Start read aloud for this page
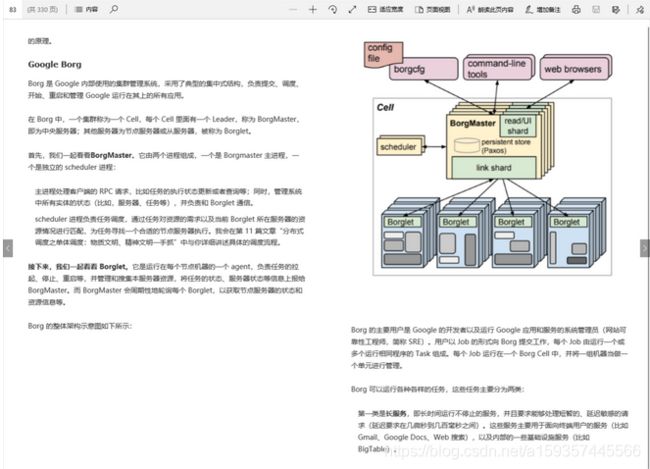 pos(490,10)
